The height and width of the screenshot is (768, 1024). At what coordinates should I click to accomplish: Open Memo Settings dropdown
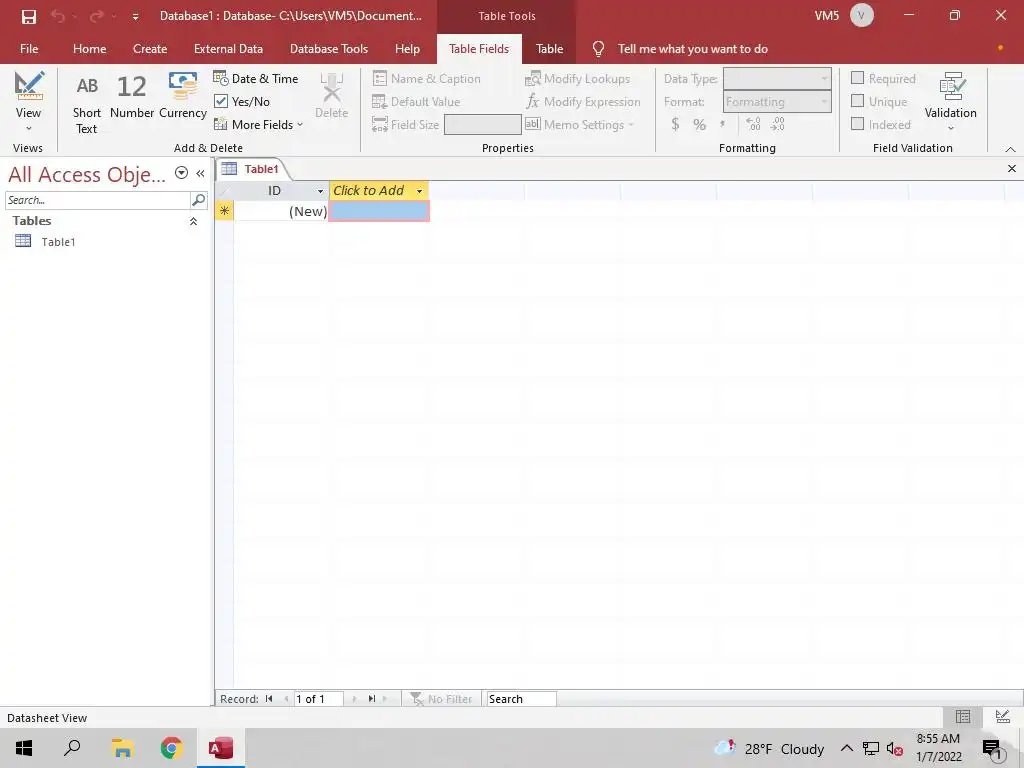(580, 125)
